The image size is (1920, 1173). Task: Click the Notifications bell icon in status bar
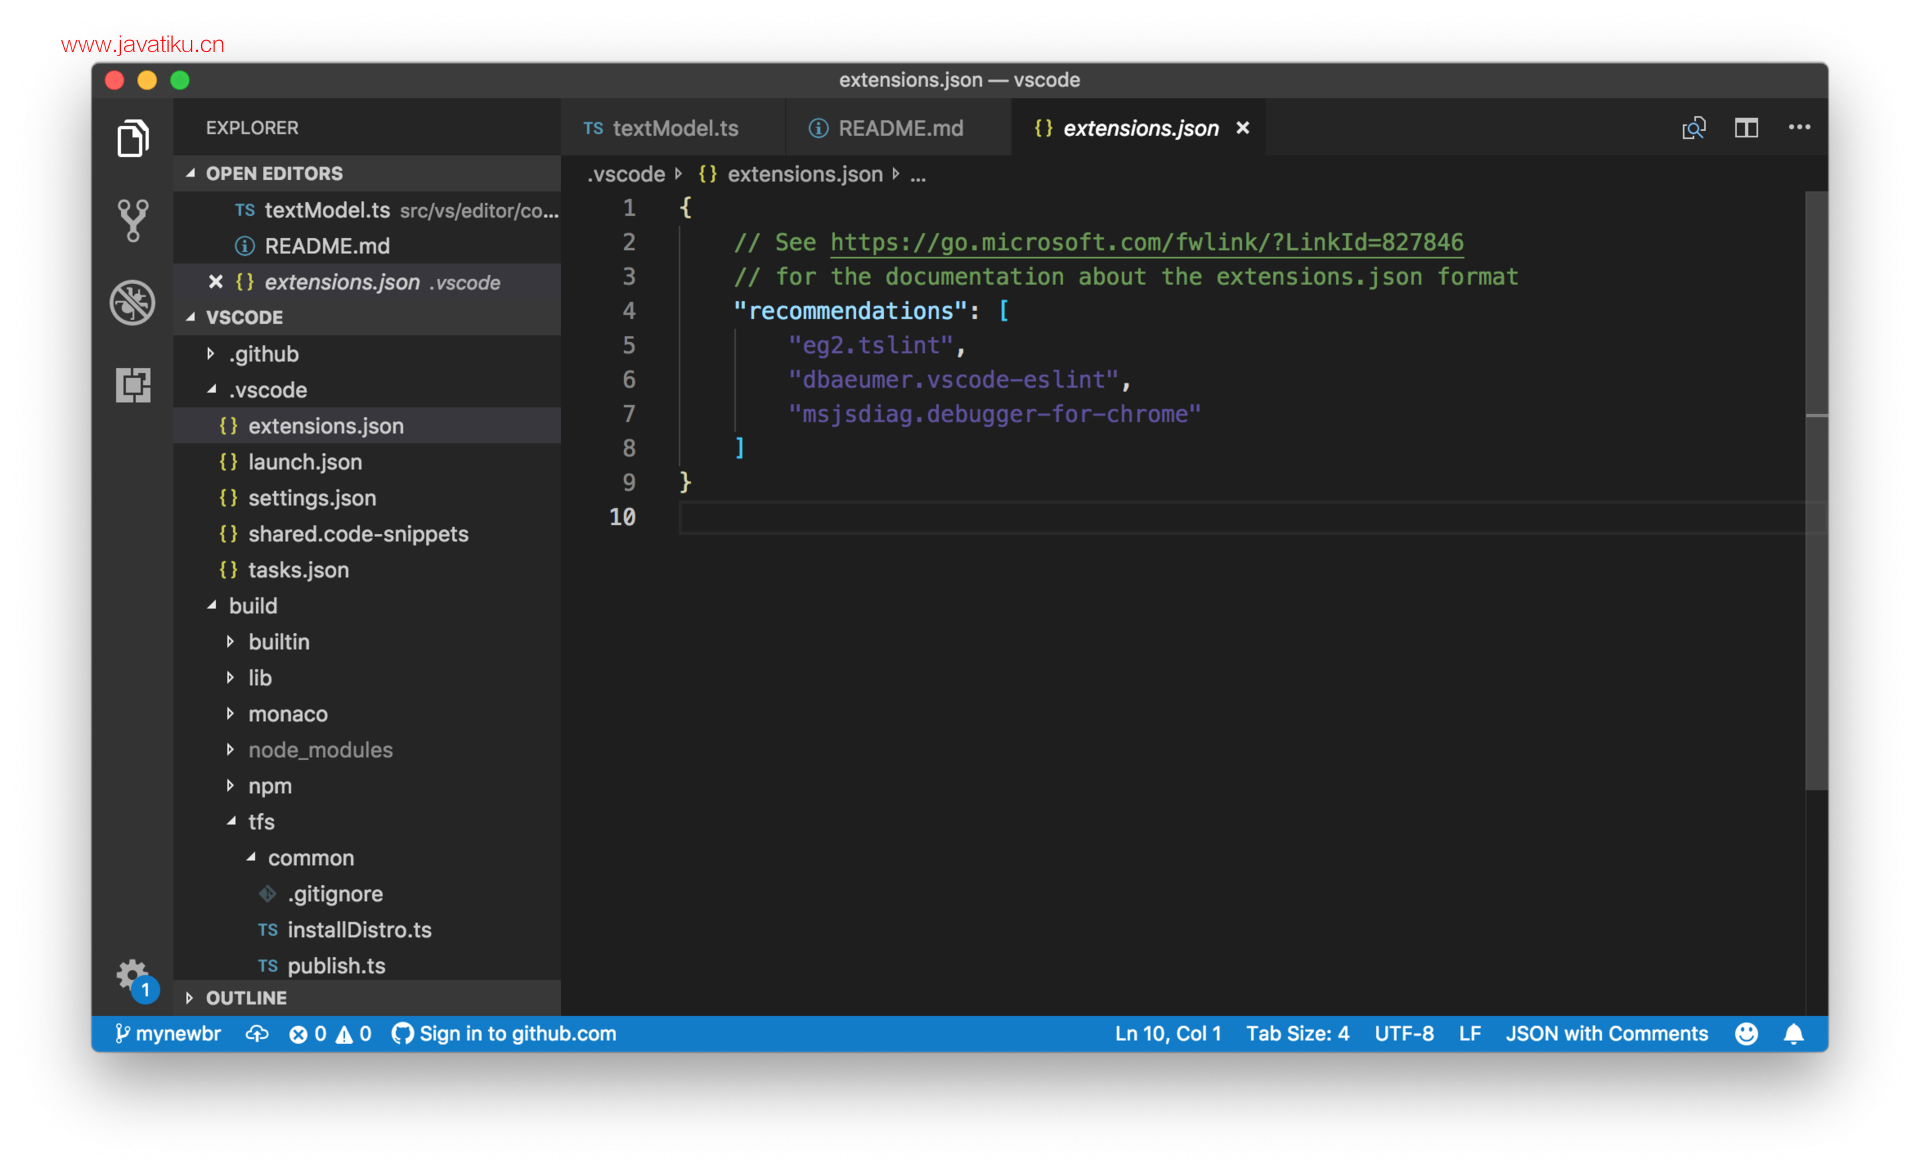[x=1792, y=1033]
